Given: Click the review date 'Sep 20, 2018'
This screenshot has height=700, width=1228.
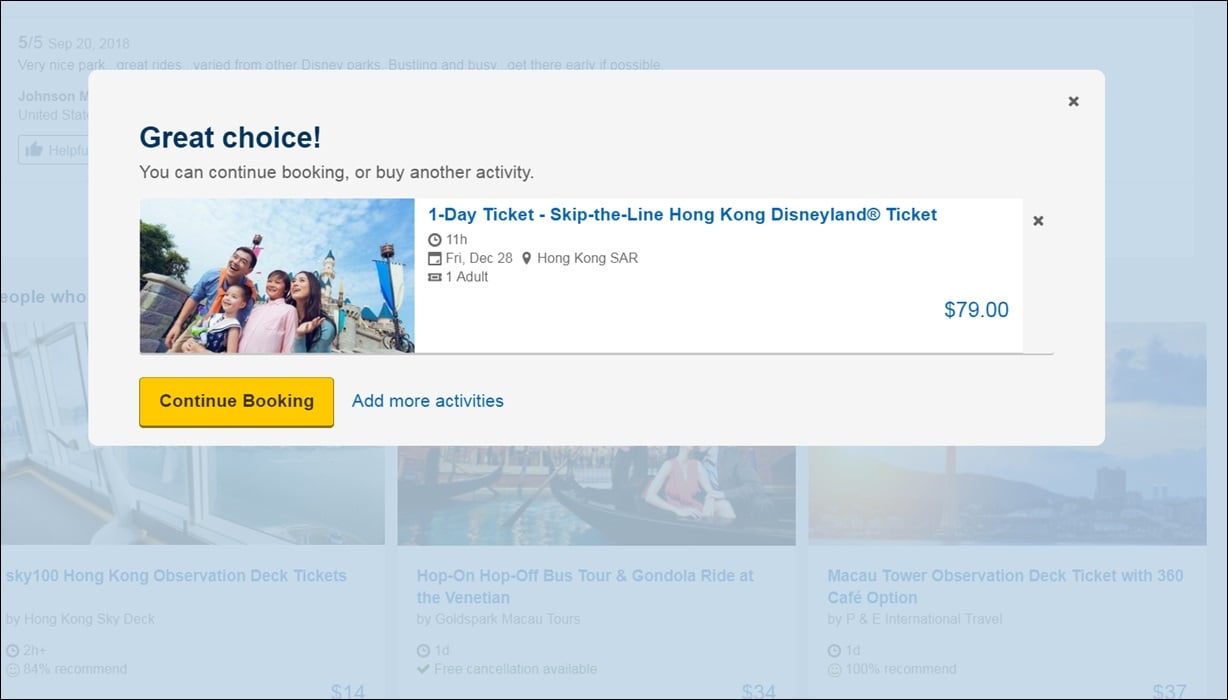Looking at the screenshot, I should pos(89,44).
